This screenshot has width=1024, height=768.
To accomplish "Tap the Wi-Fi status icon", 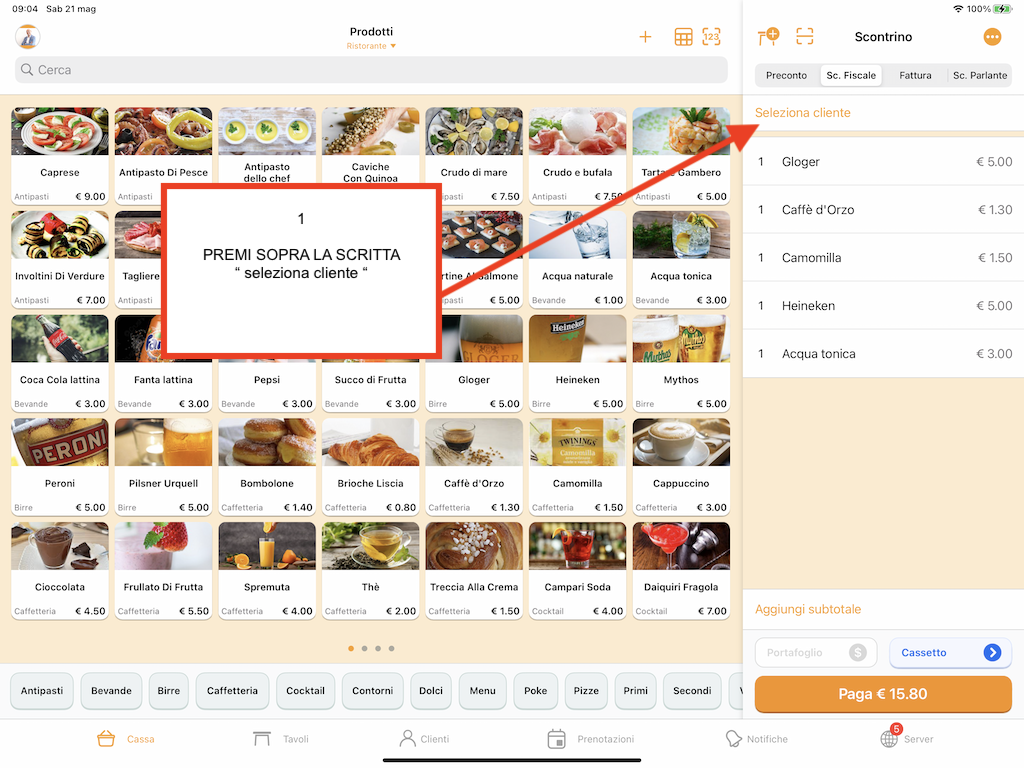I will [958, 8].
